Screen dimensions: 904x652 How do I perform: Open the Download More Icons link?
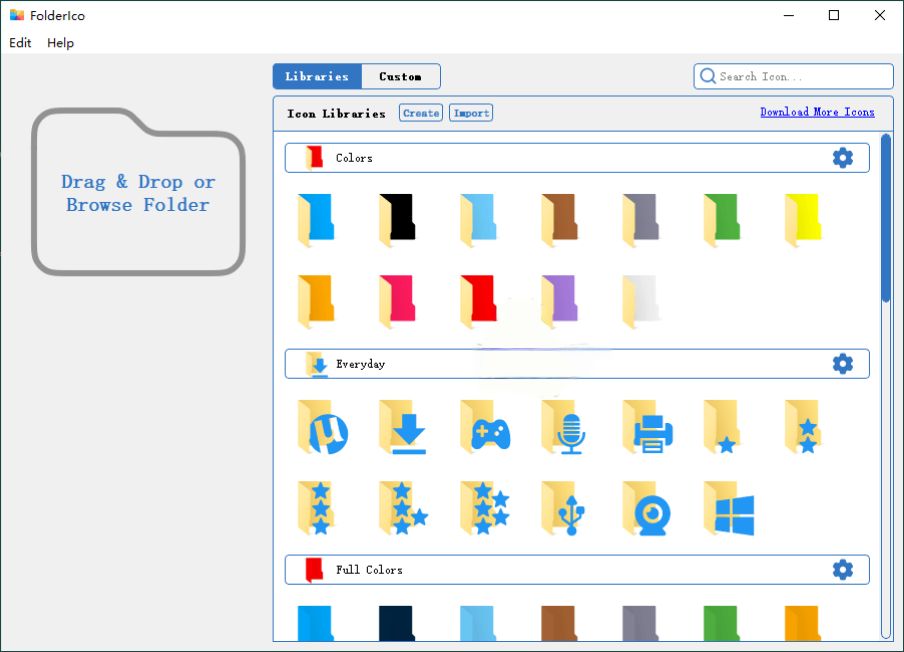point(817,112)
